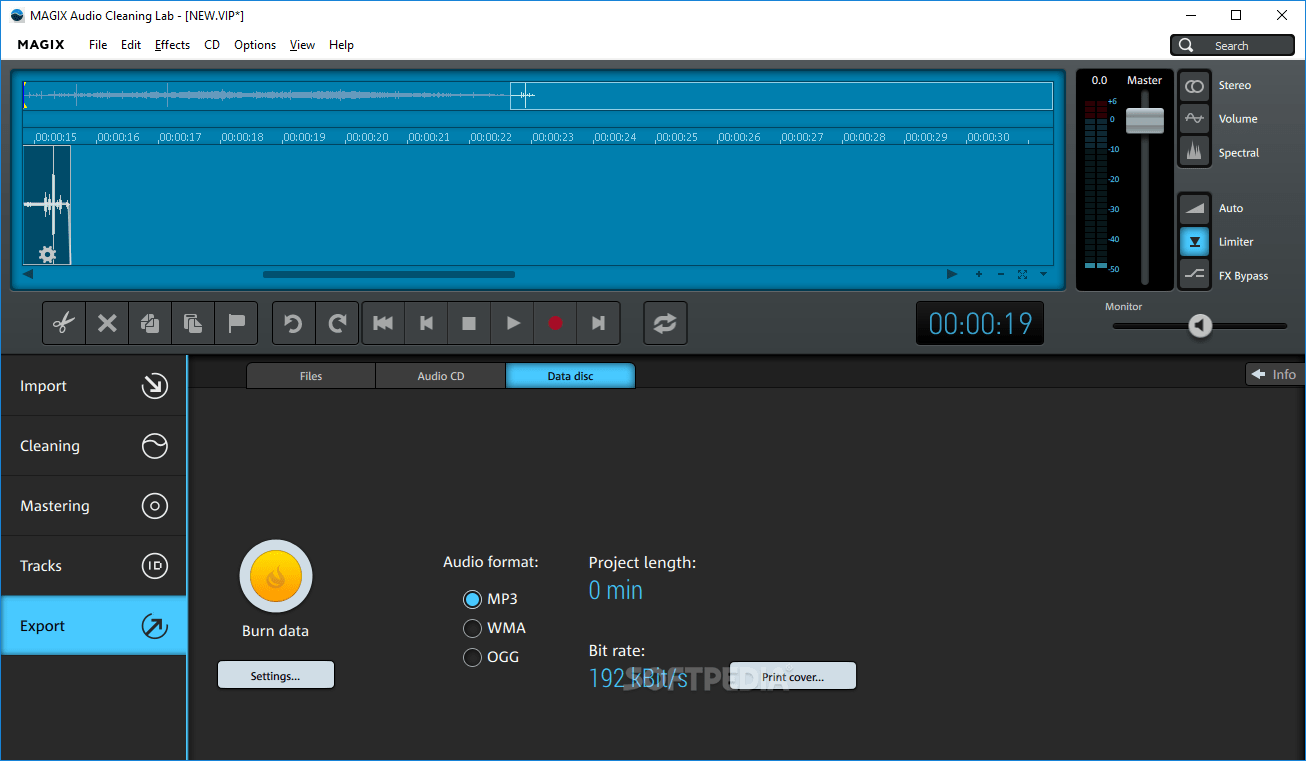
Task: Select the Cut tool
Action: click(63, 322)
